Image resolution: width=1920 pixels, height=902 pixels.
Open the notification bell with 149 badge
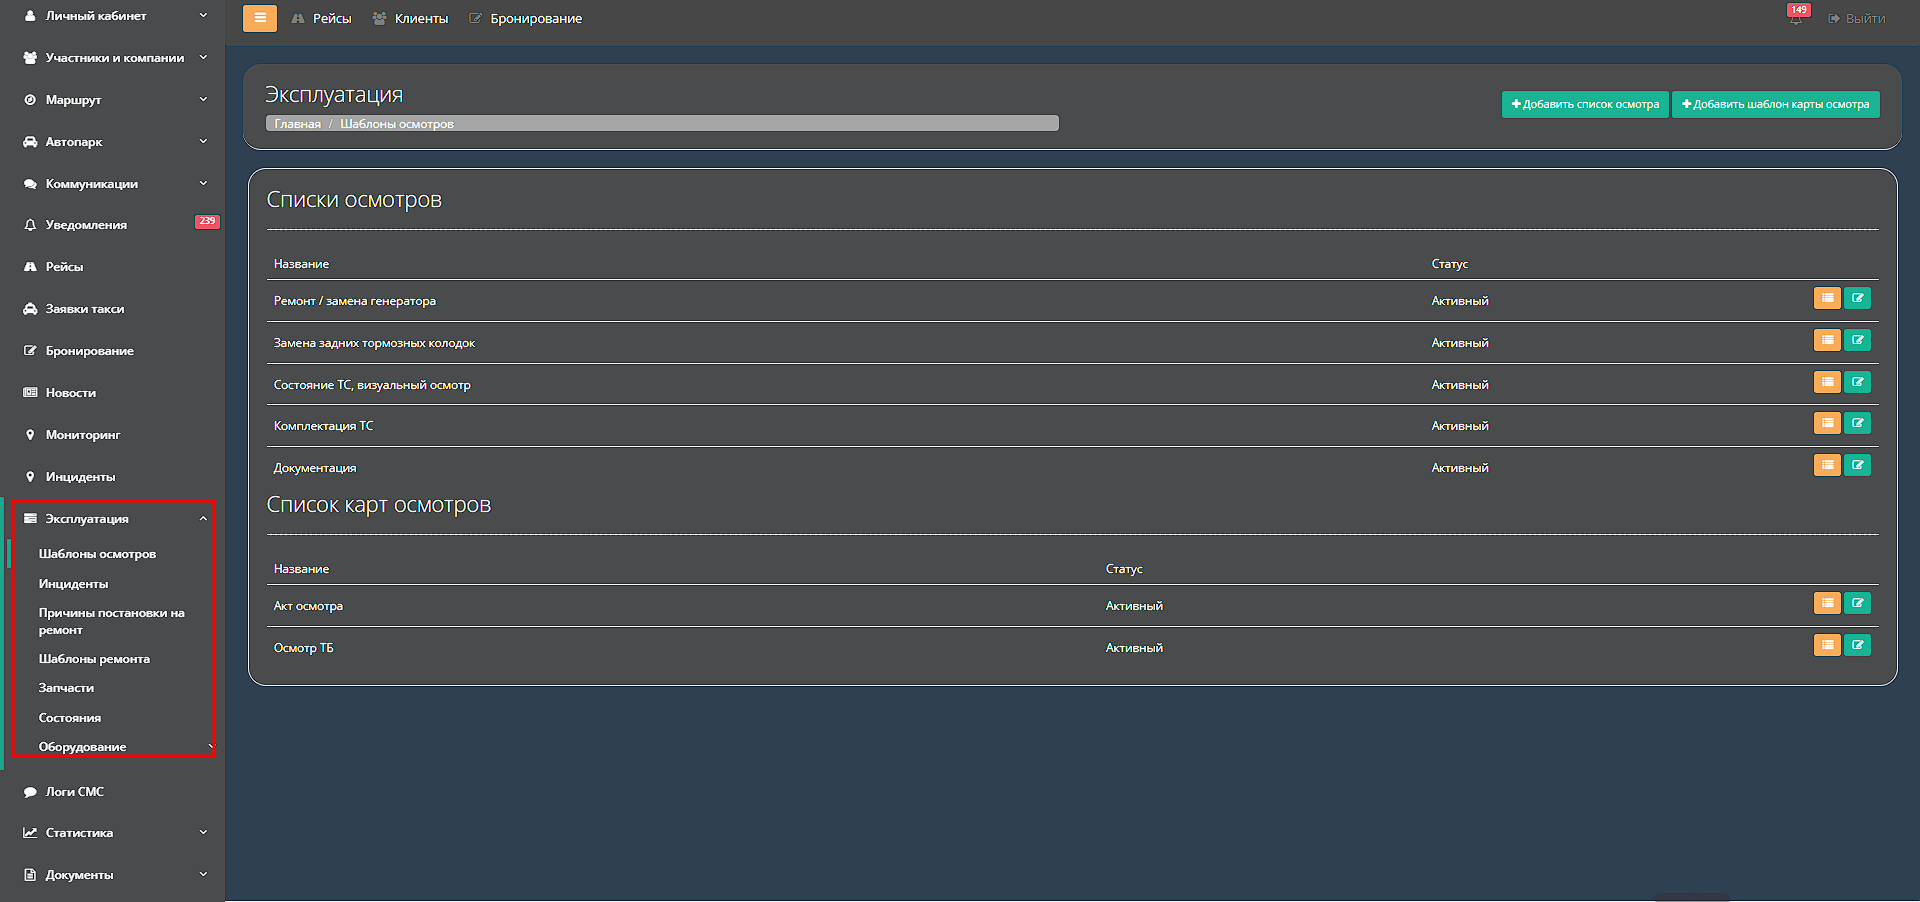click(1796, 18)
